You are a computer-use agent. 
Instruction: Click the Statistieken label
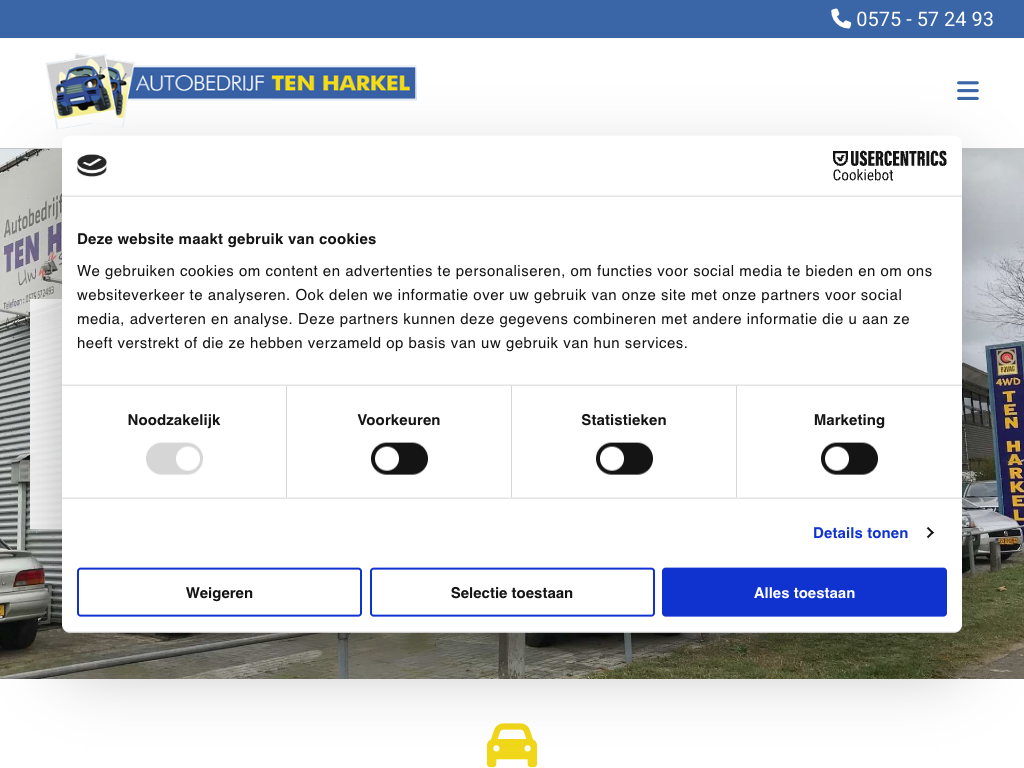(x=624, y=420)
